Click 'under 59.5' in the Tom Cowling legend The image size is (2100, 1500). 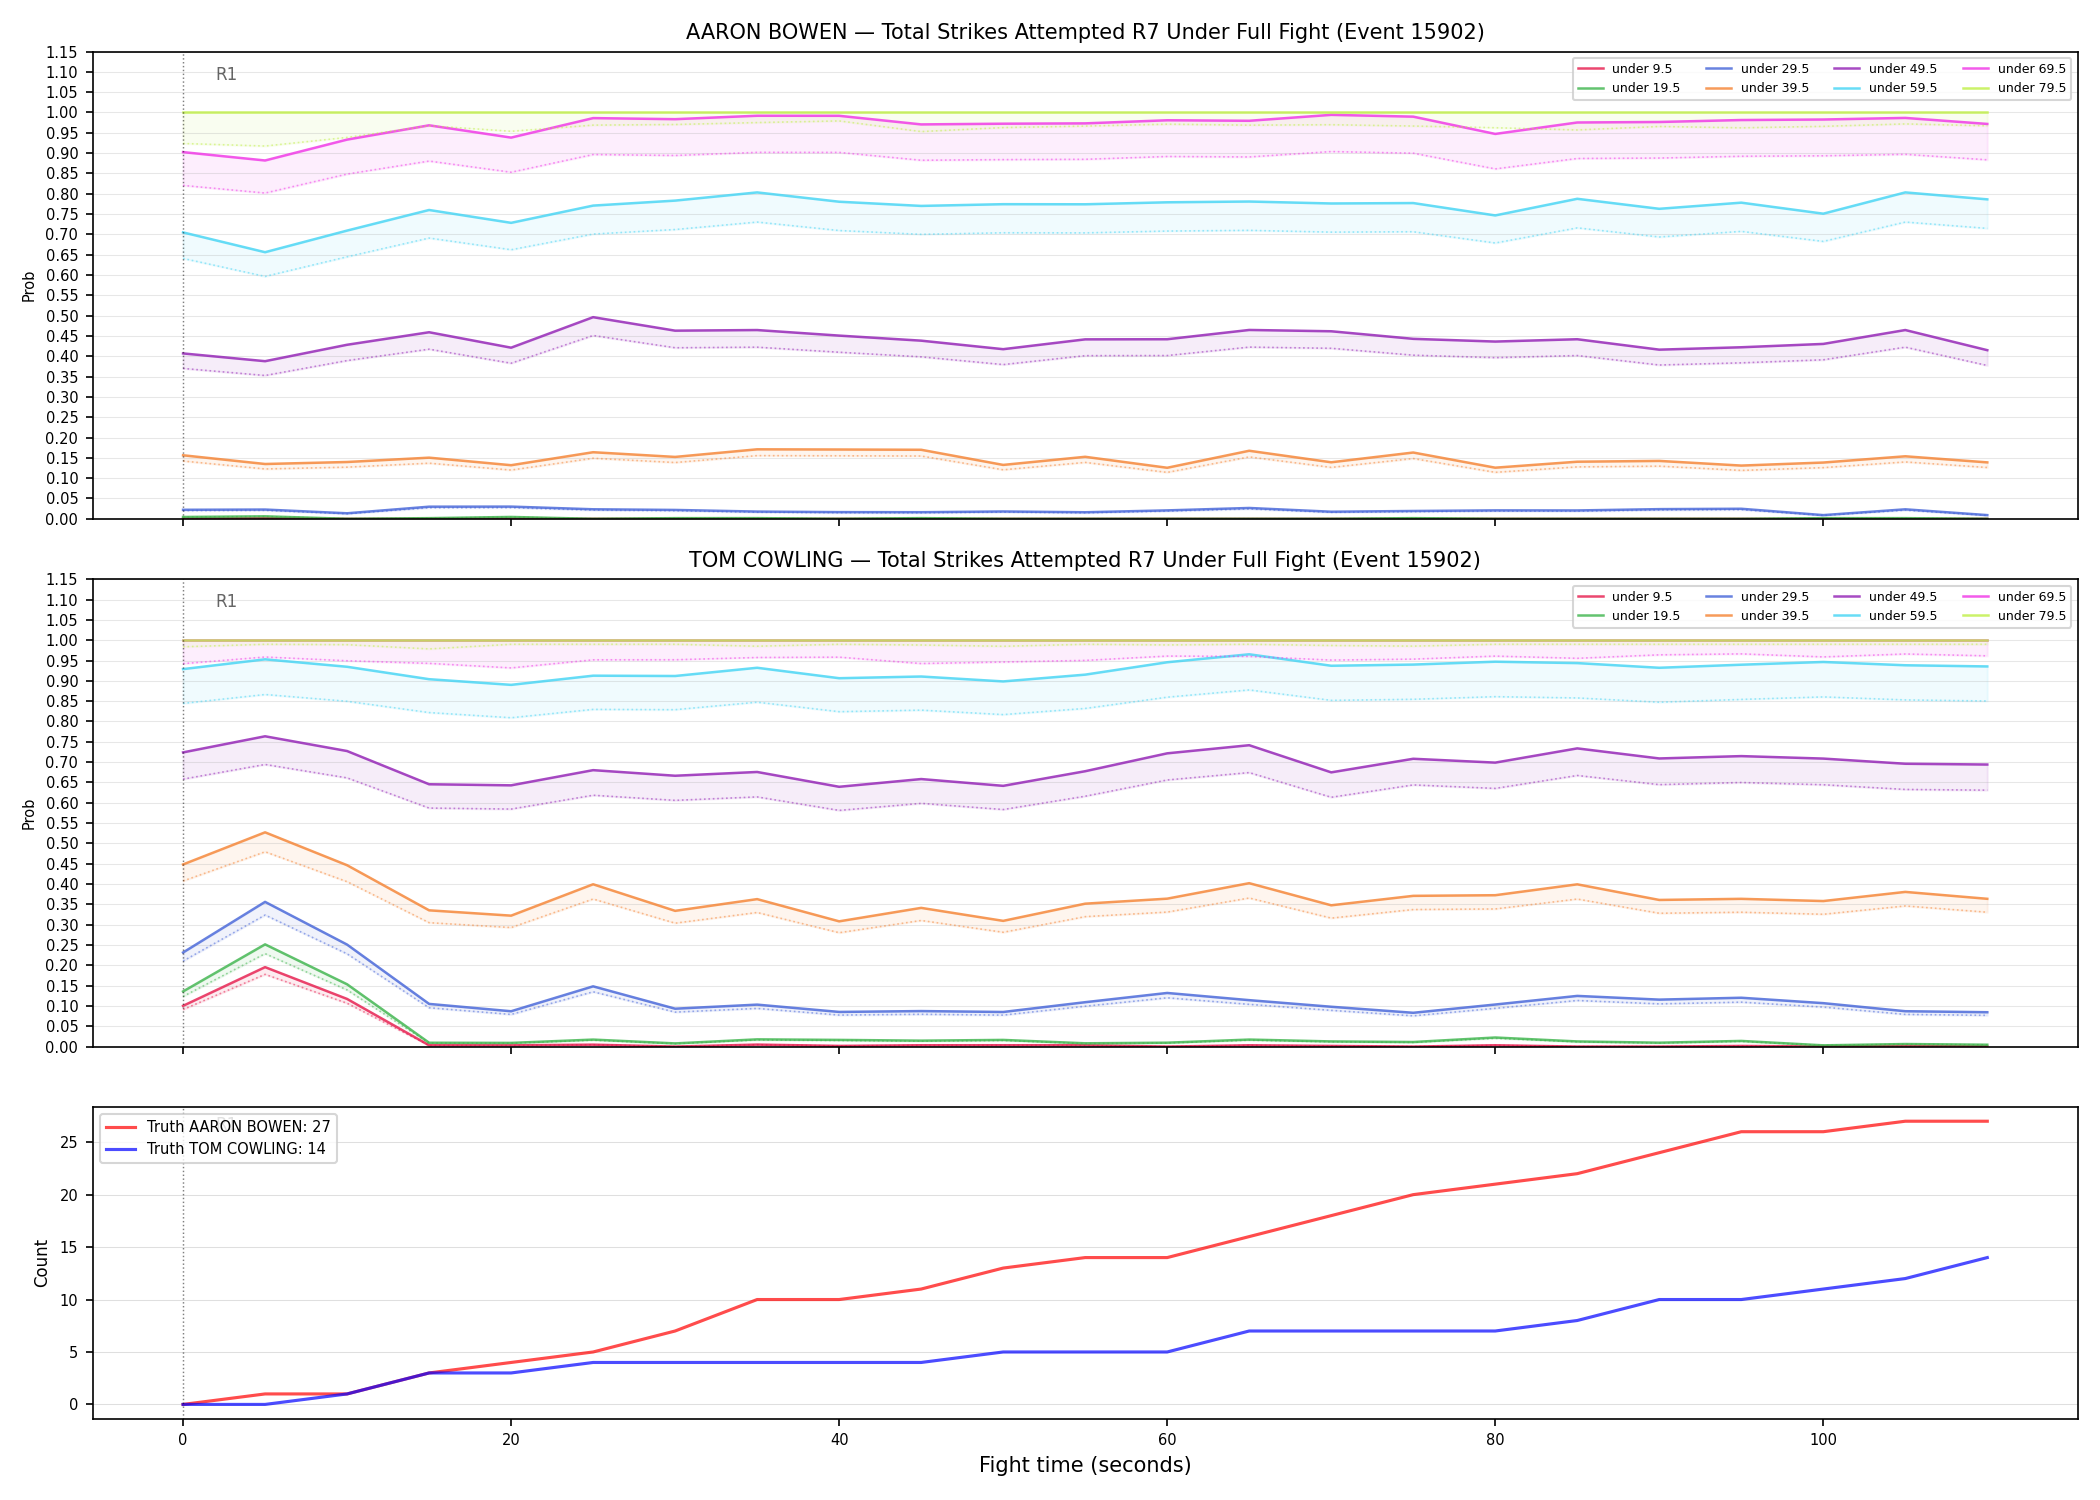click(x=1902, y=616)
